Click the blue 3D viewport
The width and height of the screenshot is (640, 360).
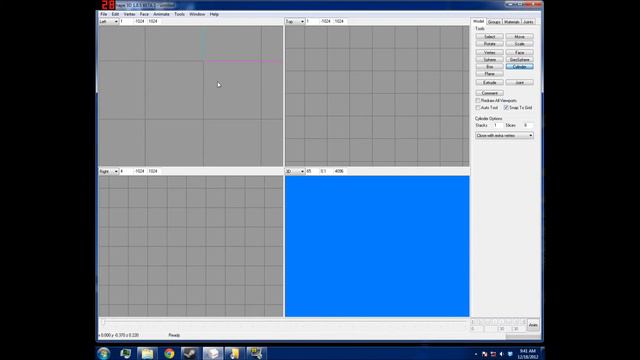coord(377,246)
